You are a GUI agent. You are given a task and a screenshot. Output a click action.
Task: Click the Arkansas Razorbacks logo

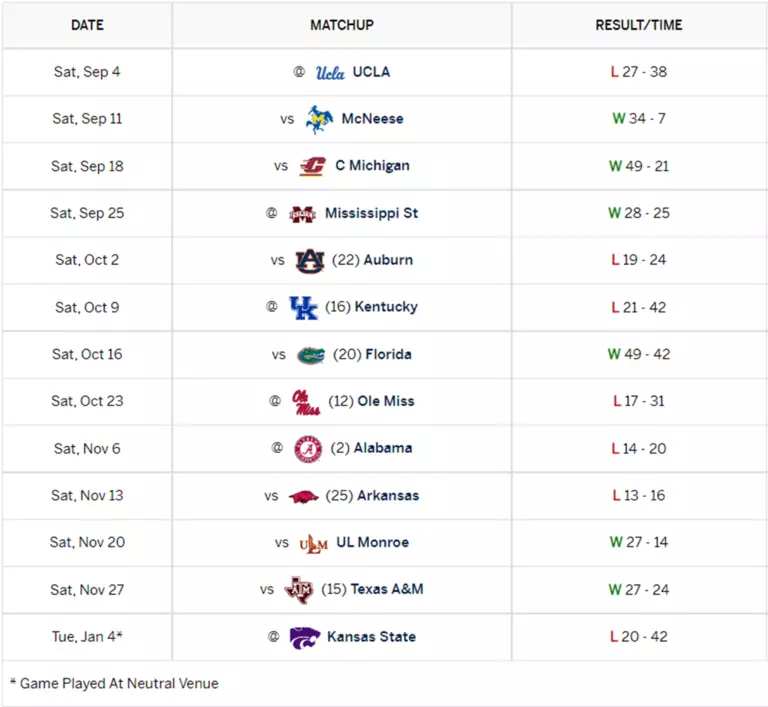tap(303, 497)
